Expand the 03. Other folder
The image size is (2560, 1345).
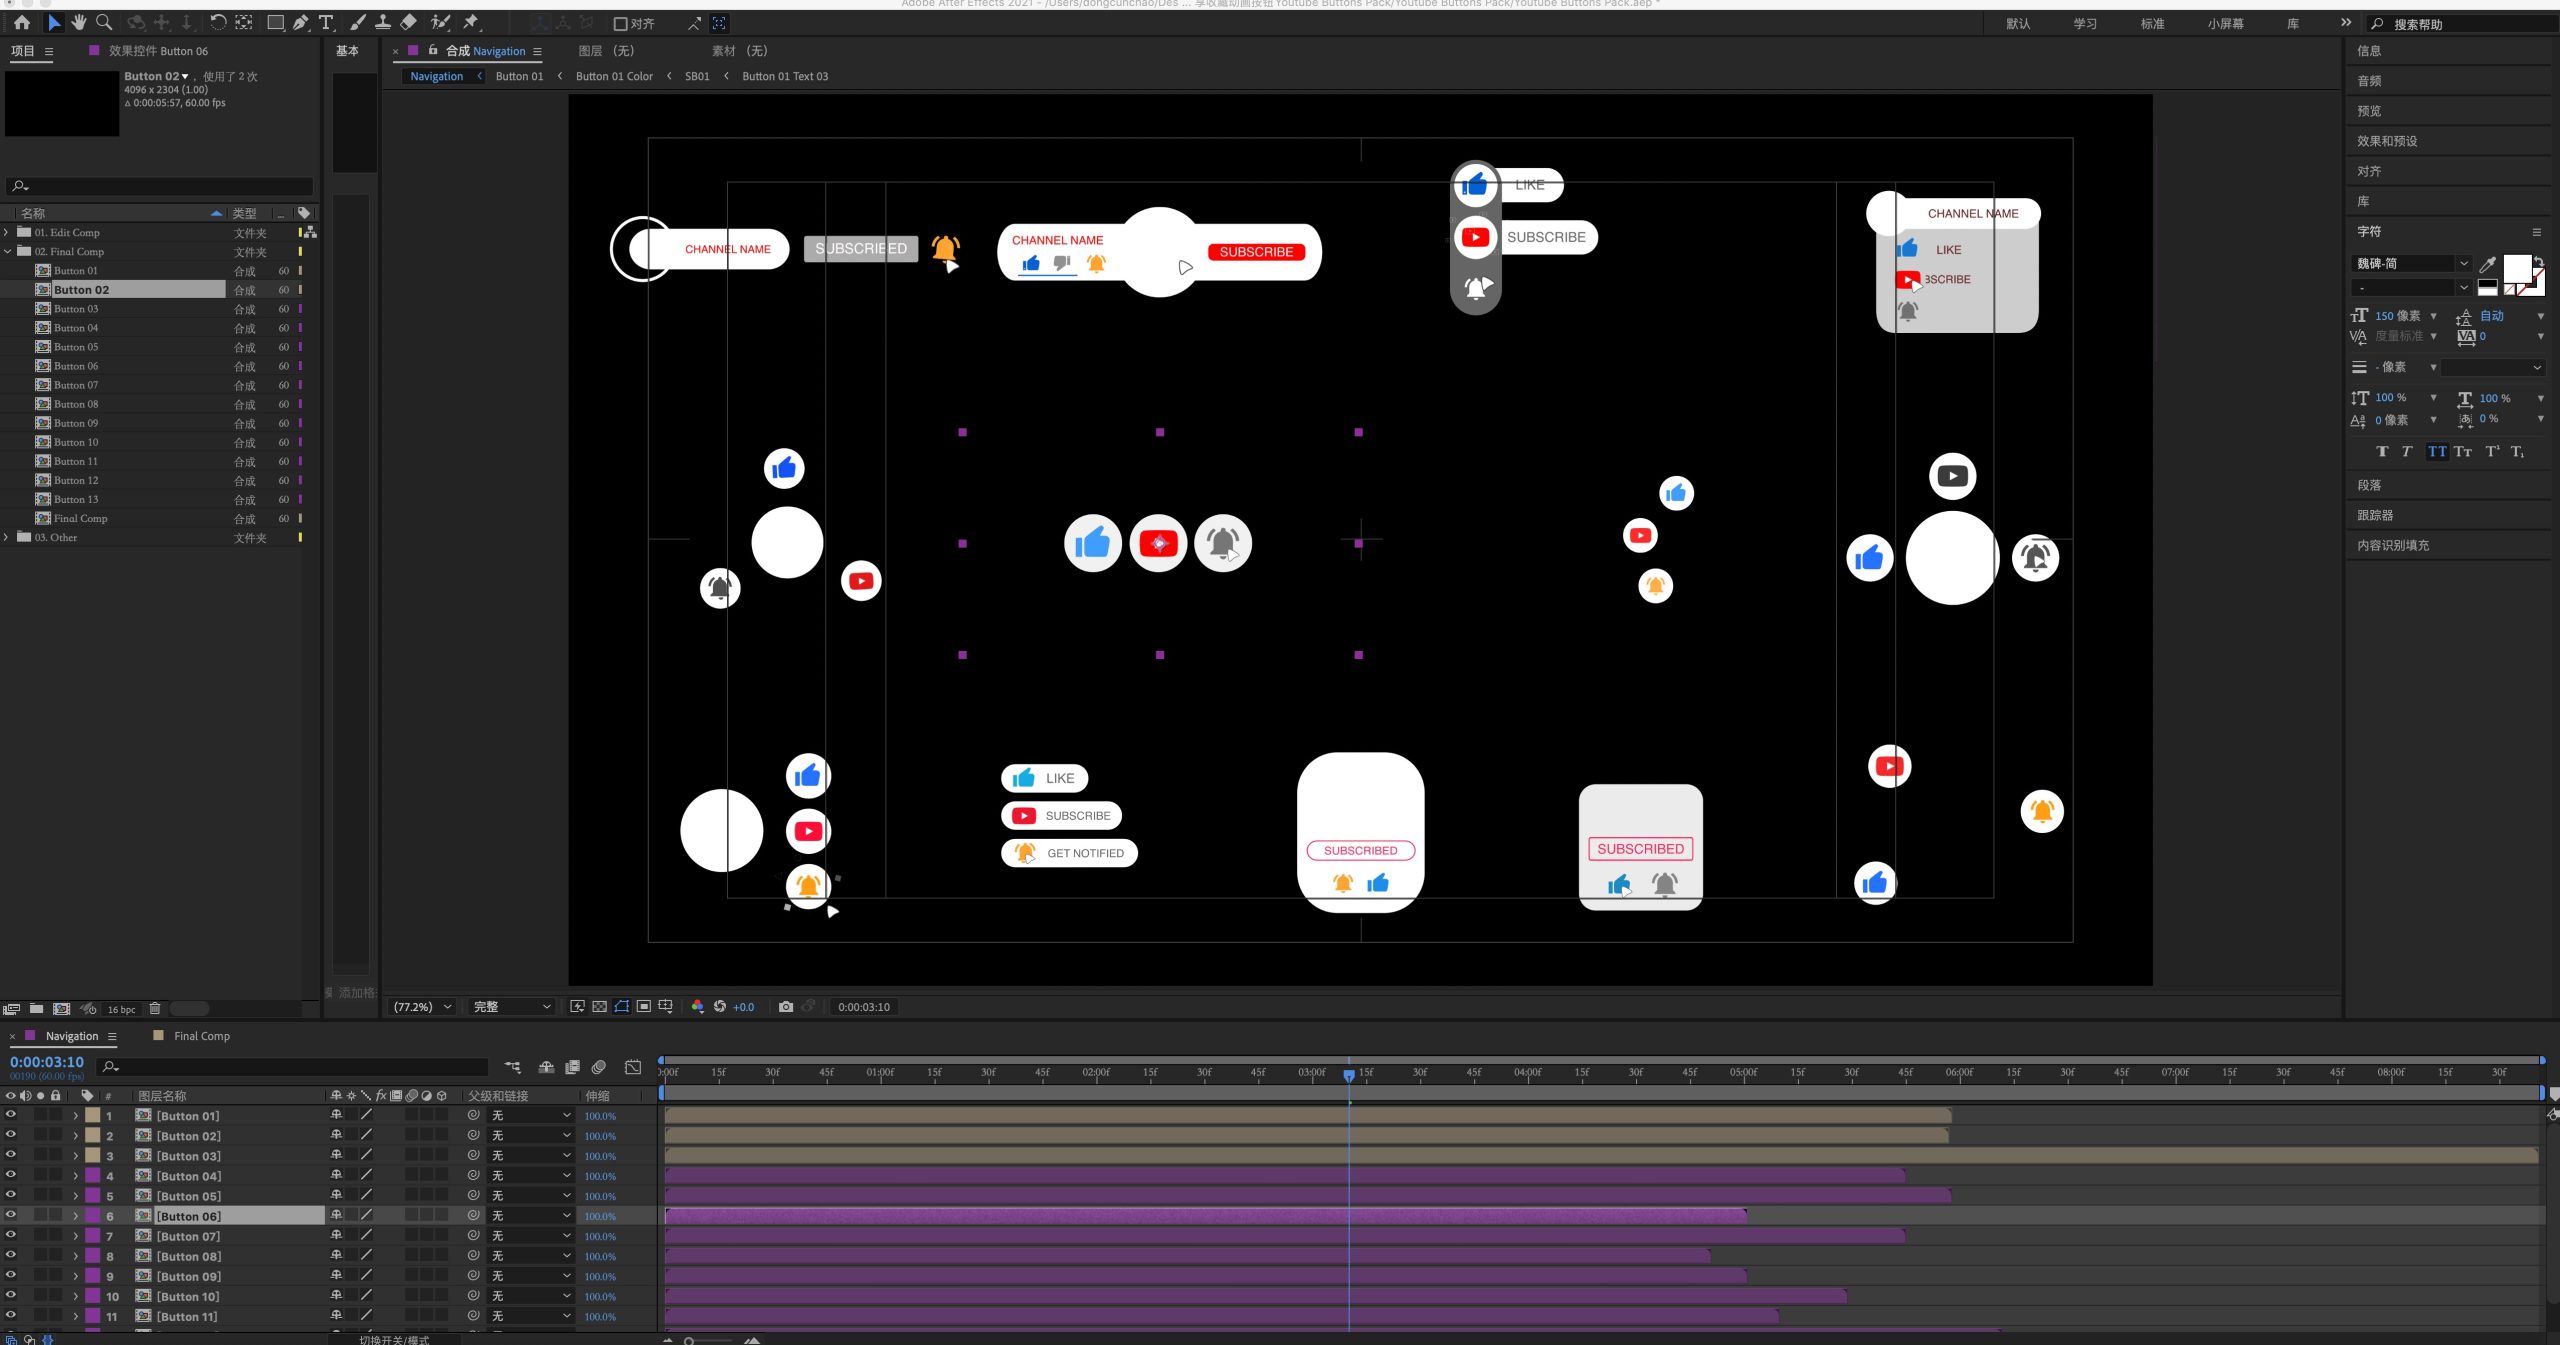(7, 537)
